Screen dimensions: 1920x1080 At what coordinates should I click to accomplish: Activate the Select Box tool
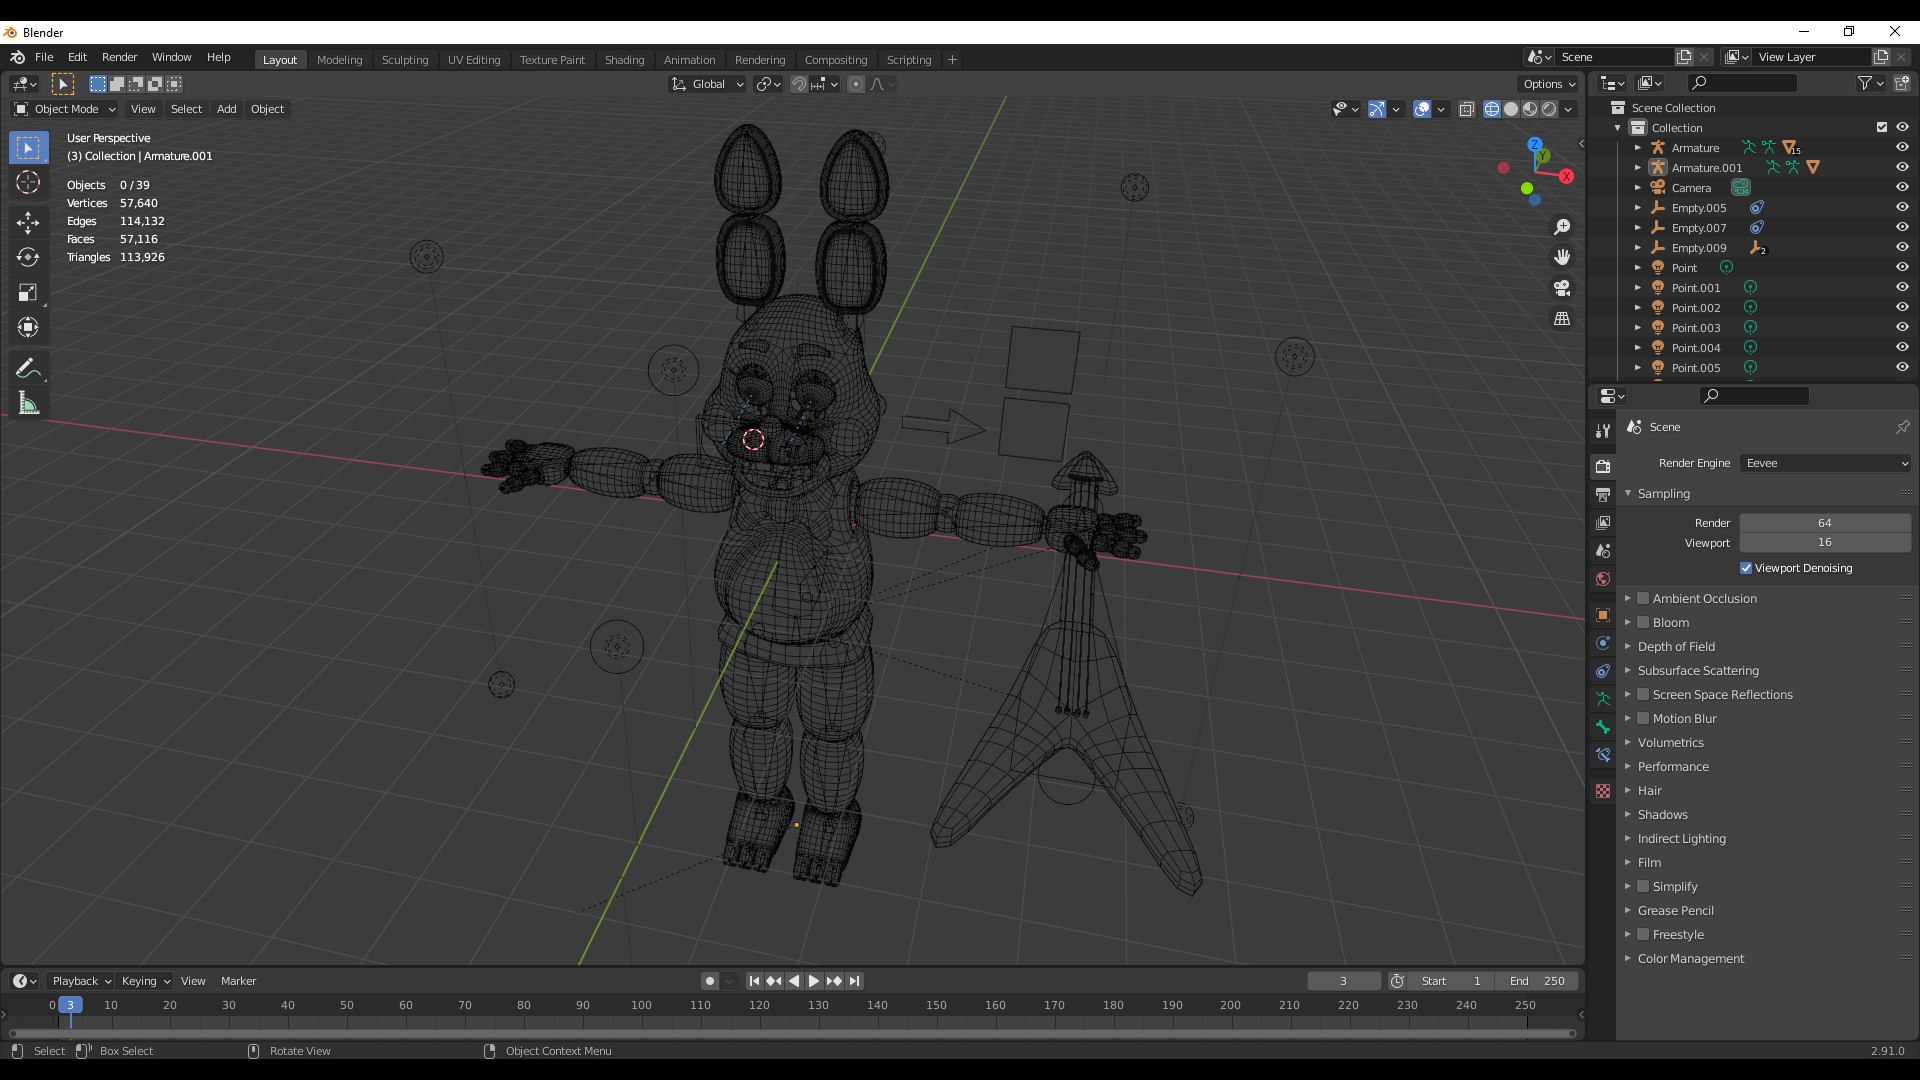(28, 148)
